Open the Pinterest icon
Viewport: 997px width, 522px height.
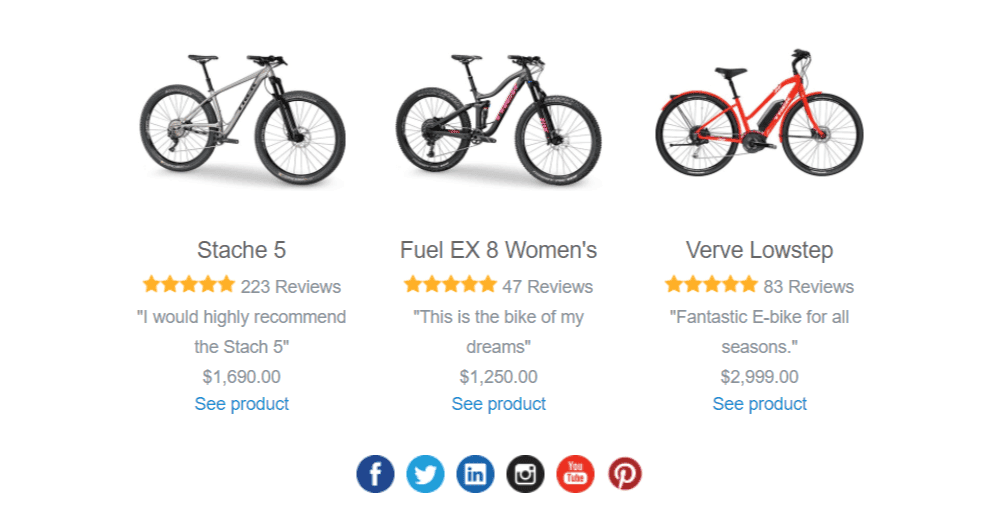pos(625,473)
